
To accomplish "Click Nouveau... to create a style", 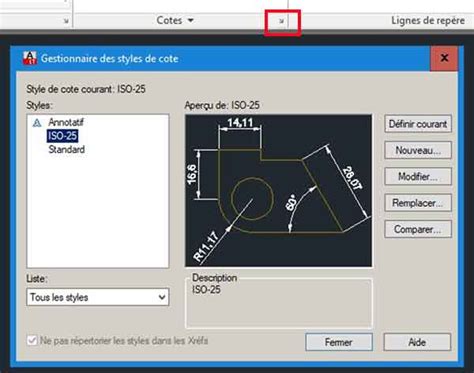I will pos(418,150).
